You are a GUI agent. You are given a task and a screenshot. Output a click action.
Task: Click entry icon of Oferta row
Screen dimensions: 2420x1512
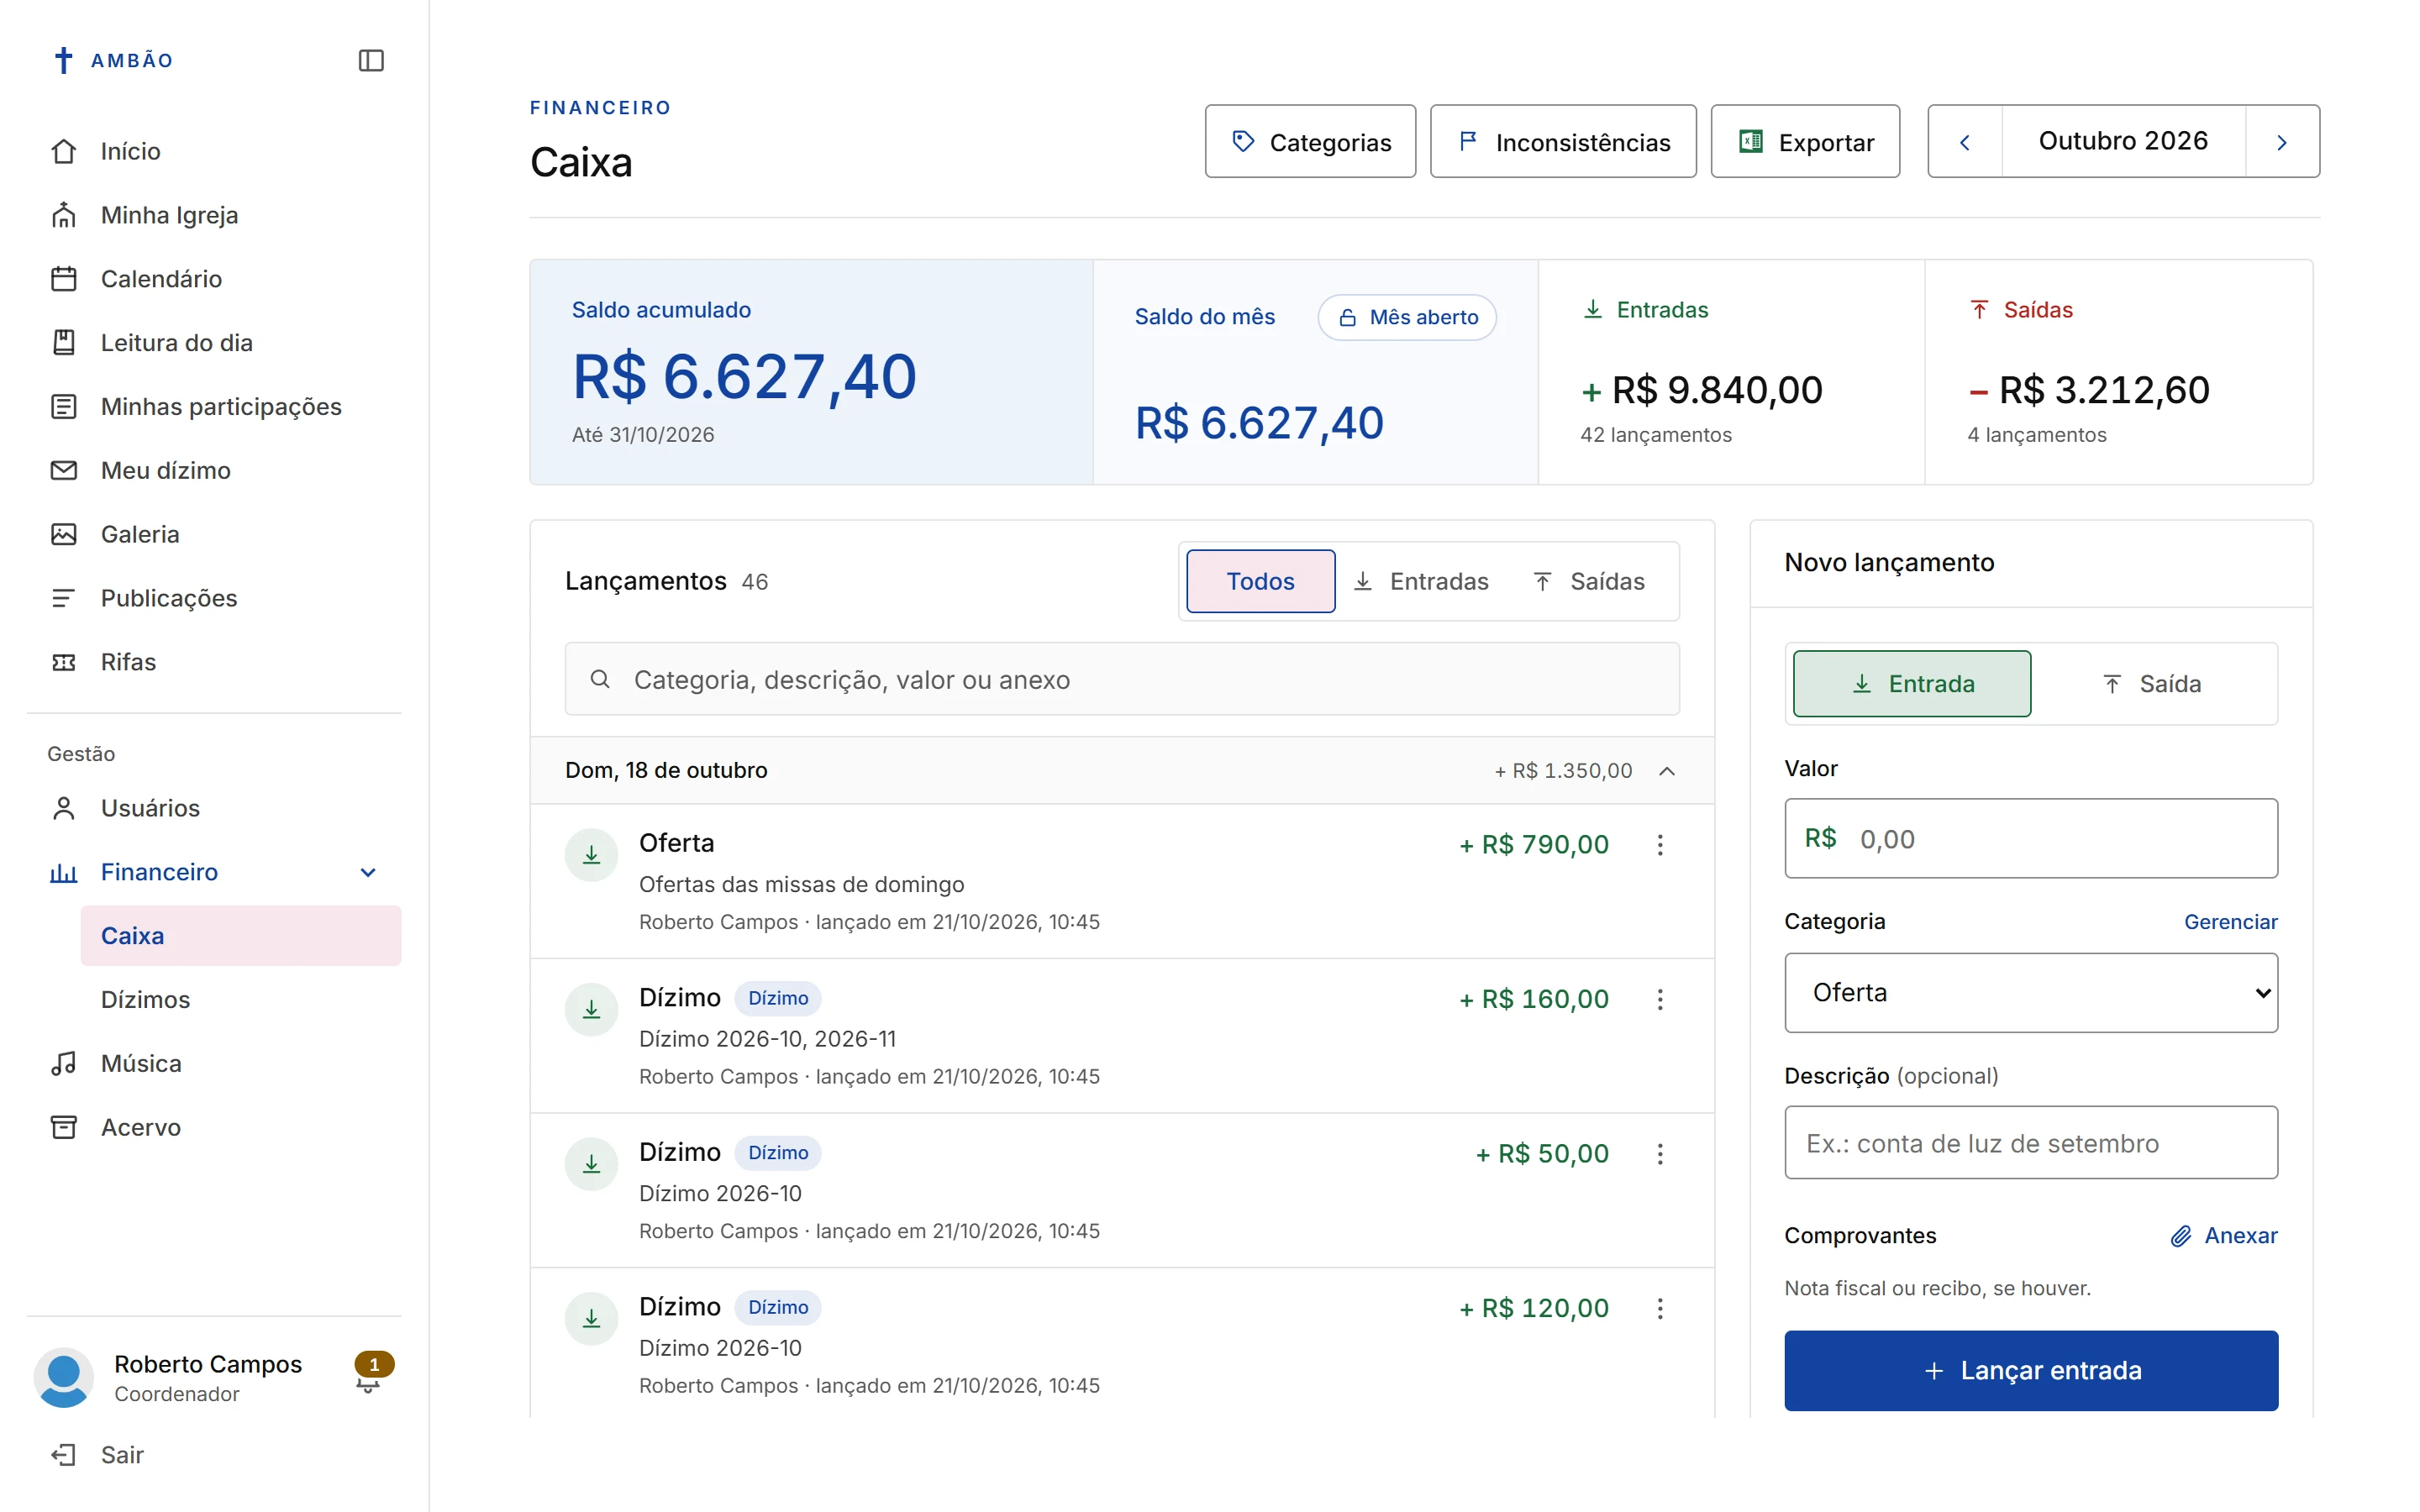(592, 855)
